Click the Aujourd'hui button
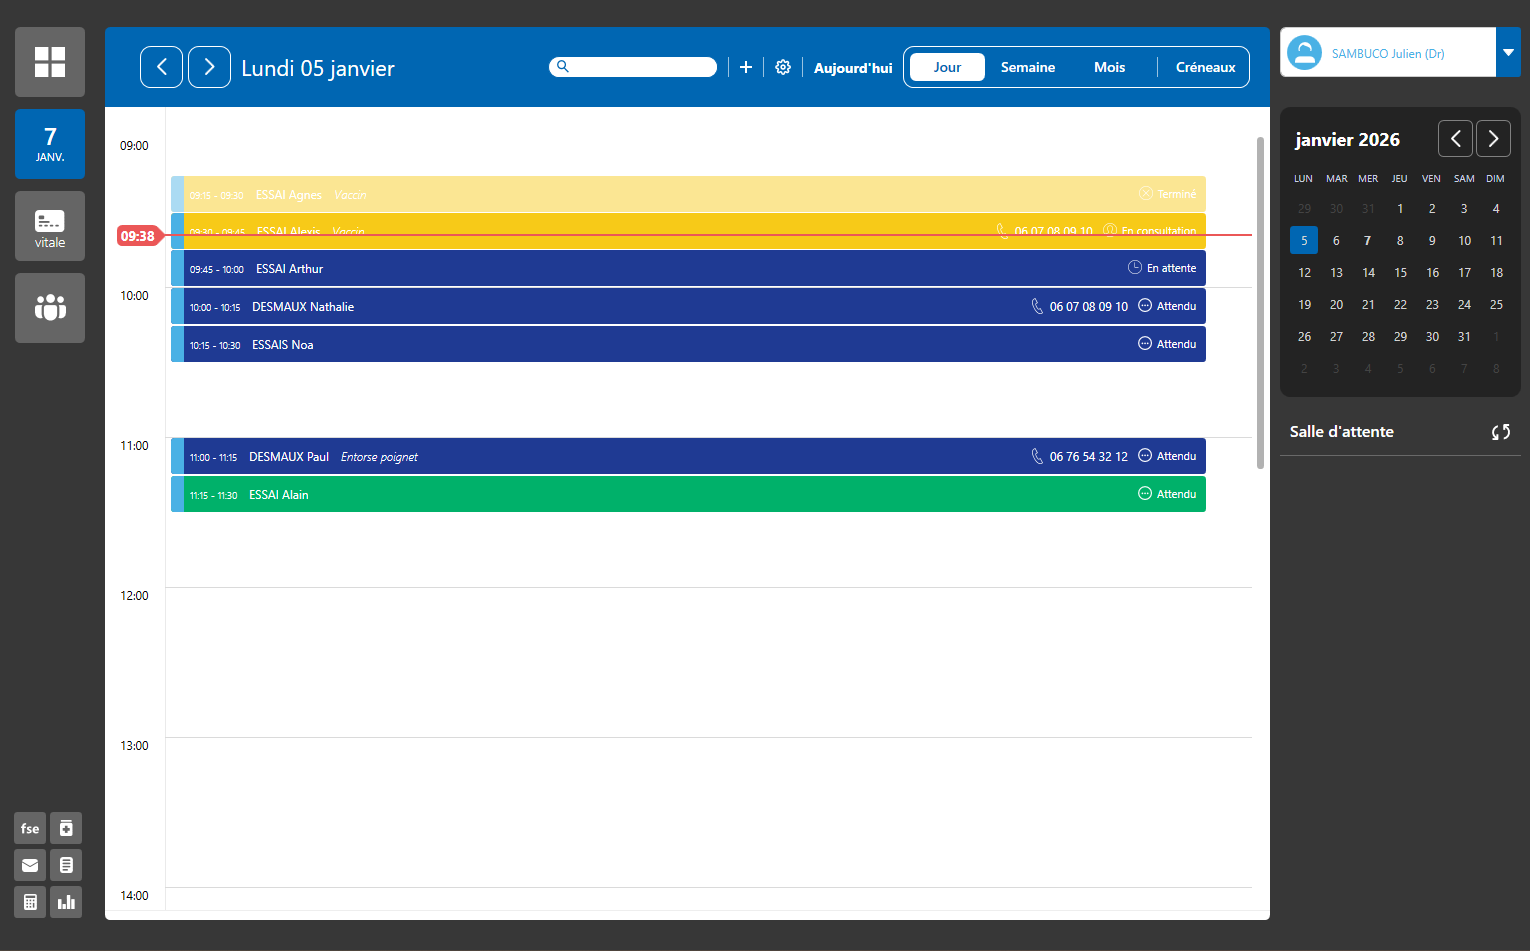The height and width of the screenshot is (951, 1530). [x=852, y=68]
